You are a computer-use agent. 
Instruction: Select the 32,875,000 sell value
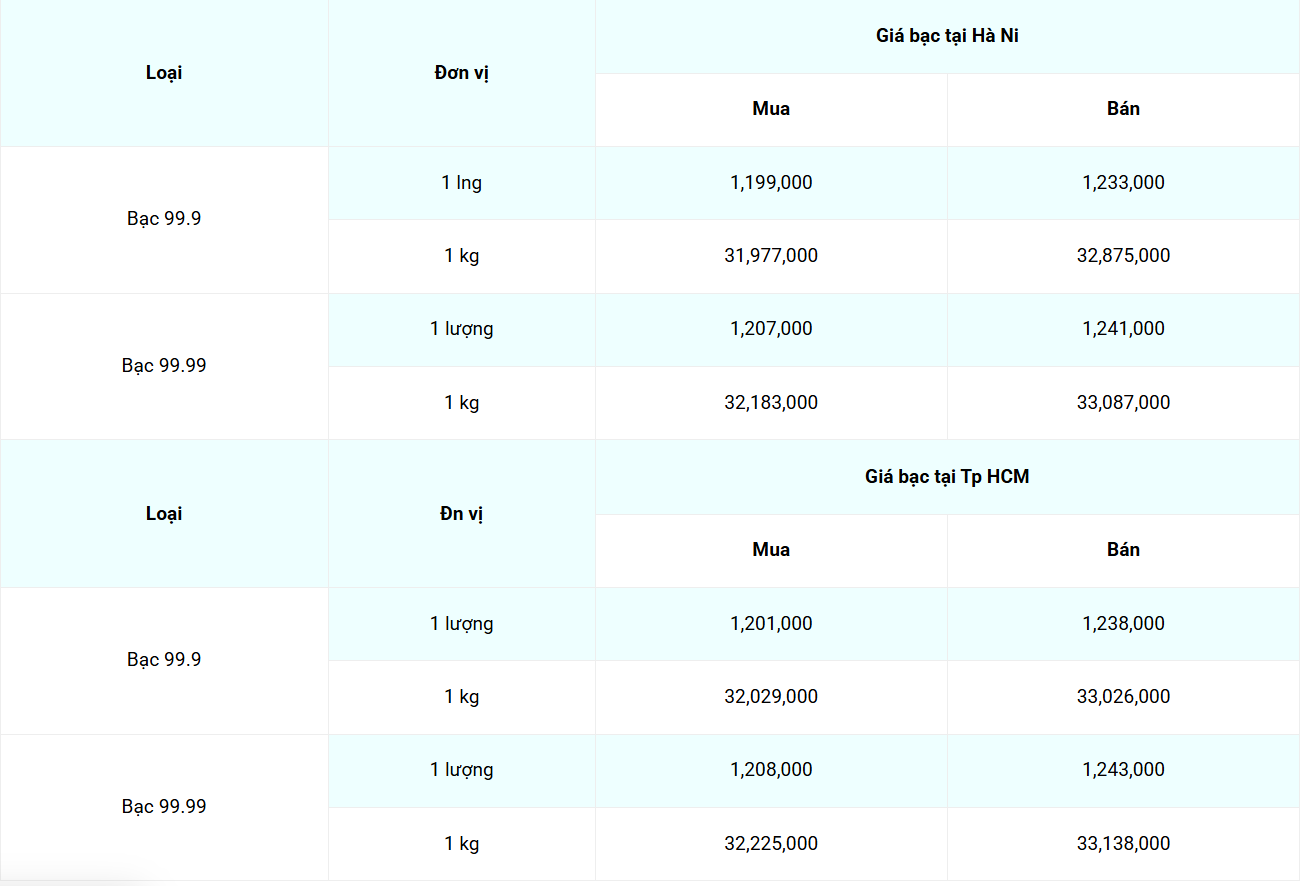click(x=1123, y=256)
